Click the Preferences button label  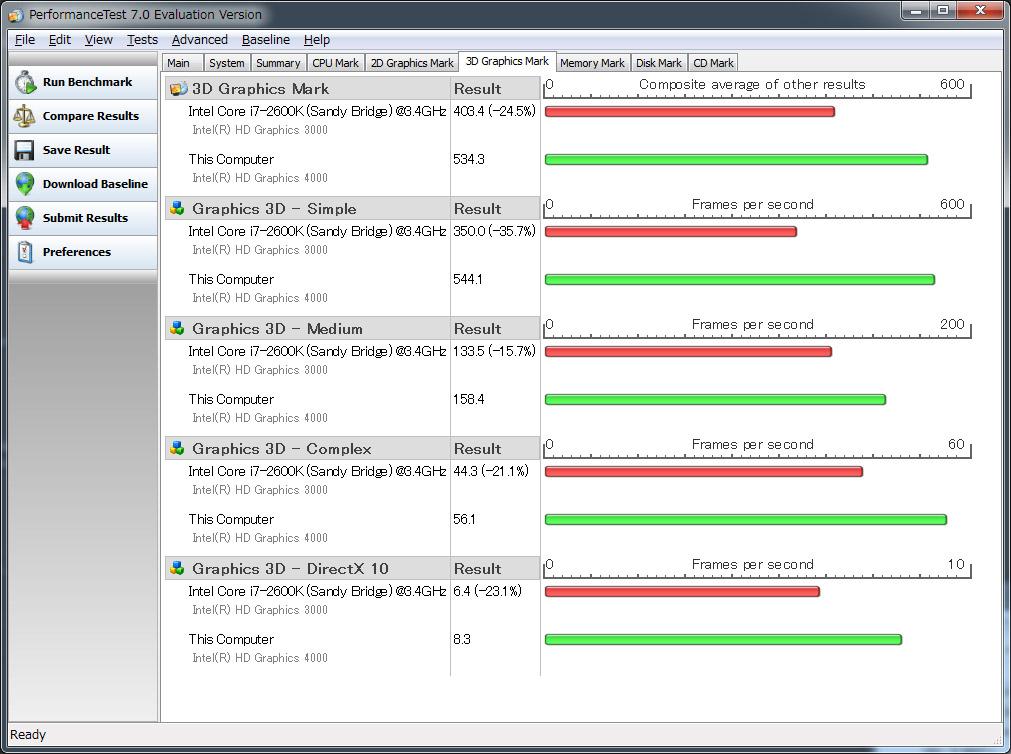pos(77,252)
